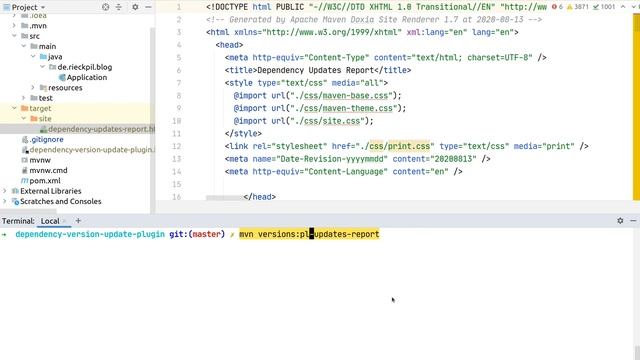Click the Dependency Updates Report title text

click(x=316, y=70)
